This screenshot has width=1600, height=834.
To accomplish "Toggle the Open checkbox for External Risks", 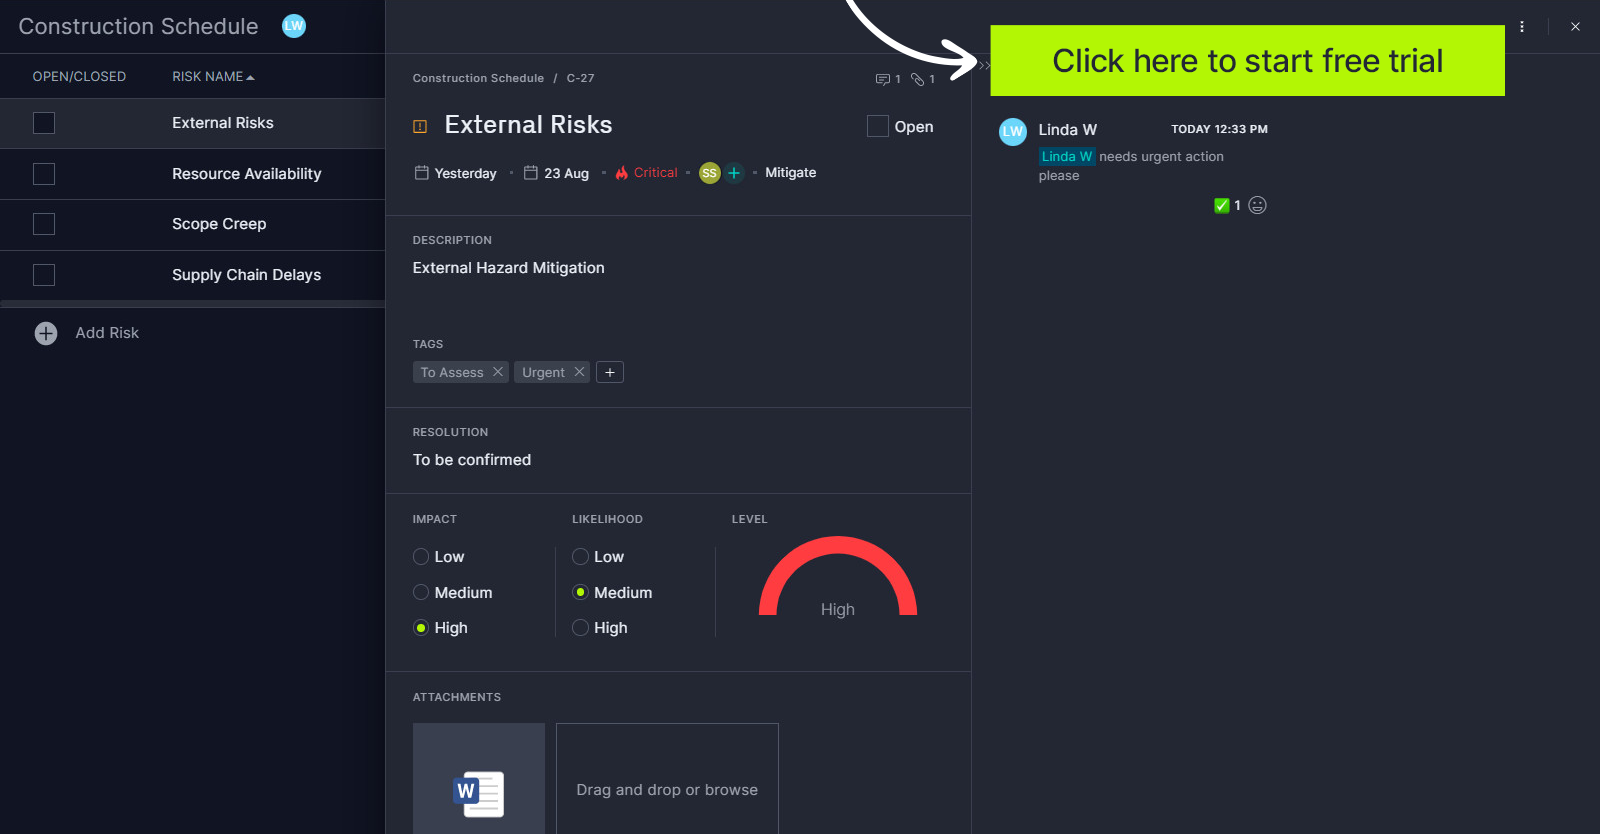I will tap(877, 126).
